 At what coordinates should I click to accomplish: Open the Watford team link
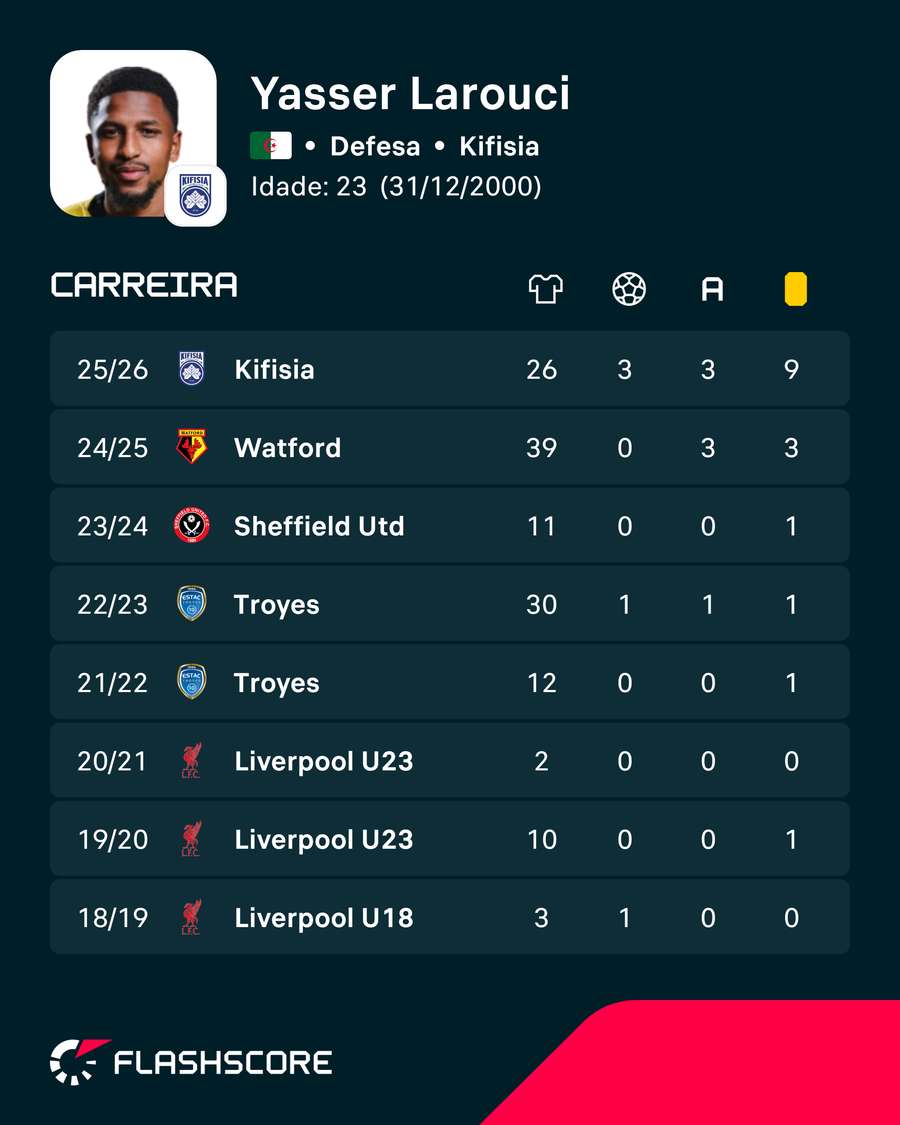(x=288, y=448)
